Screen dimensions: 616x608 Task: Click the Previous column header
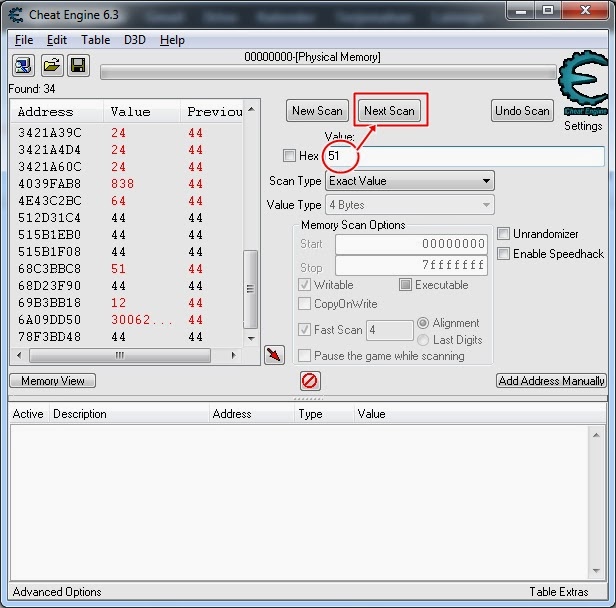point(212,112)
